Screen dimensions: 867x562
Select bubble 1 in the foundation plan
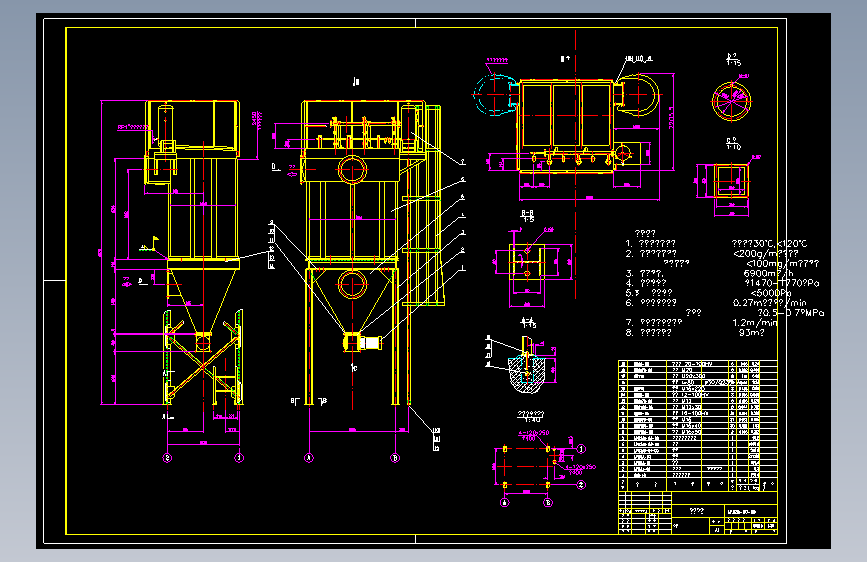pos(581,449)
